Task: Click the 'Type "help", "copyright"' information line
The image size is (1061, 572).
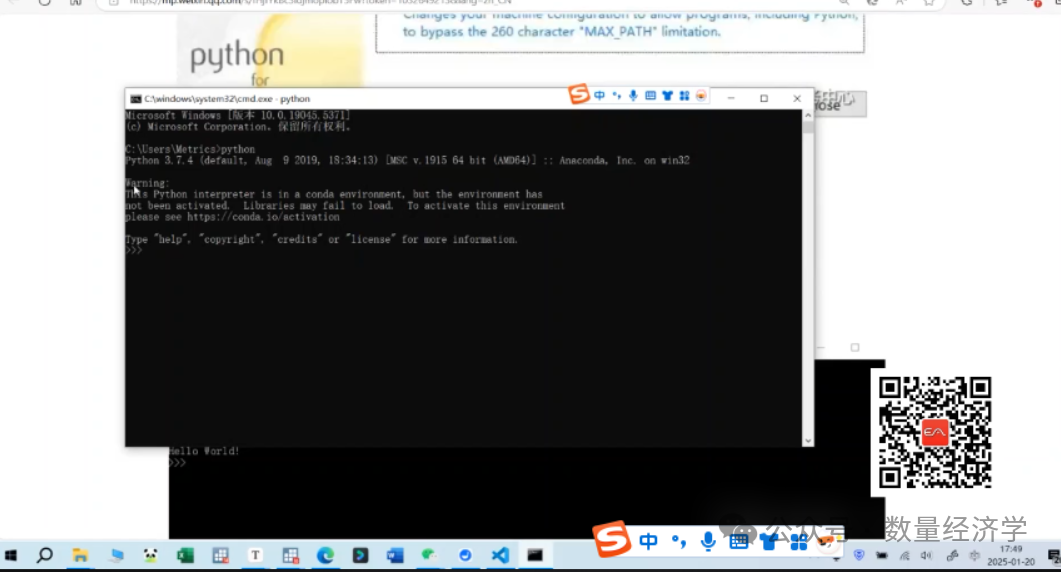Action: [321, 240]
